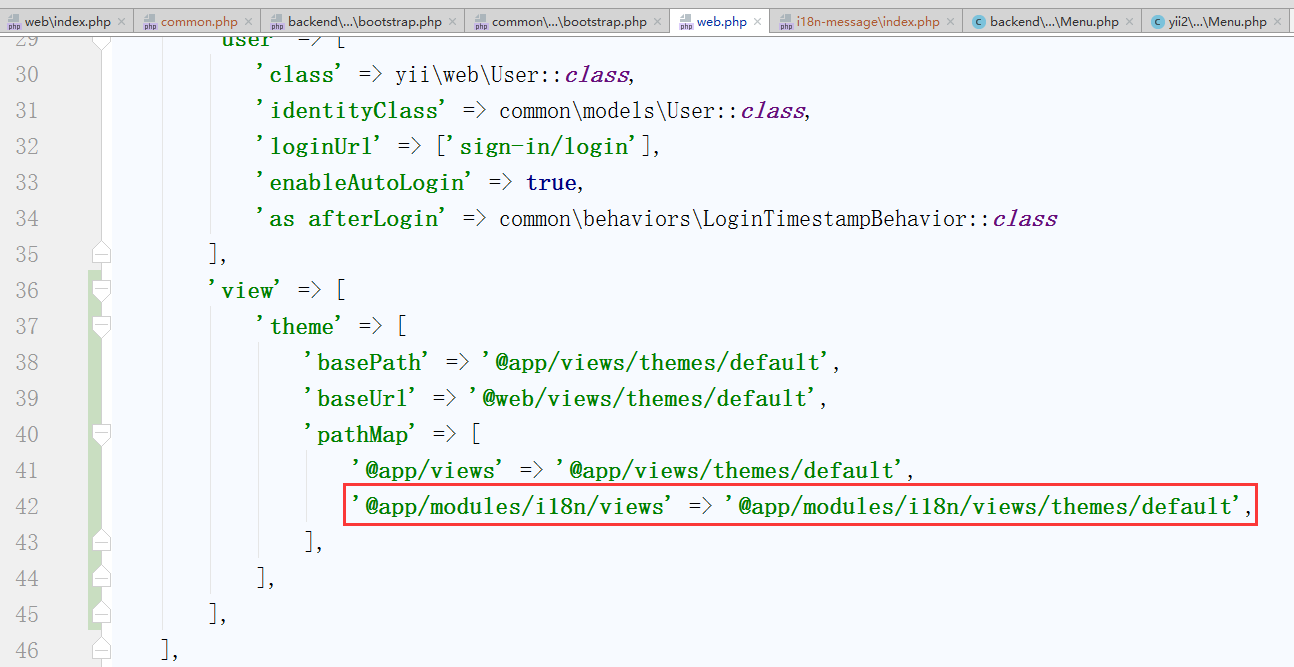Image resolution: width=1294 pixels, height=667 pixels.
Task: Click line number 42 in the gutter
Action: click(27, 506)
